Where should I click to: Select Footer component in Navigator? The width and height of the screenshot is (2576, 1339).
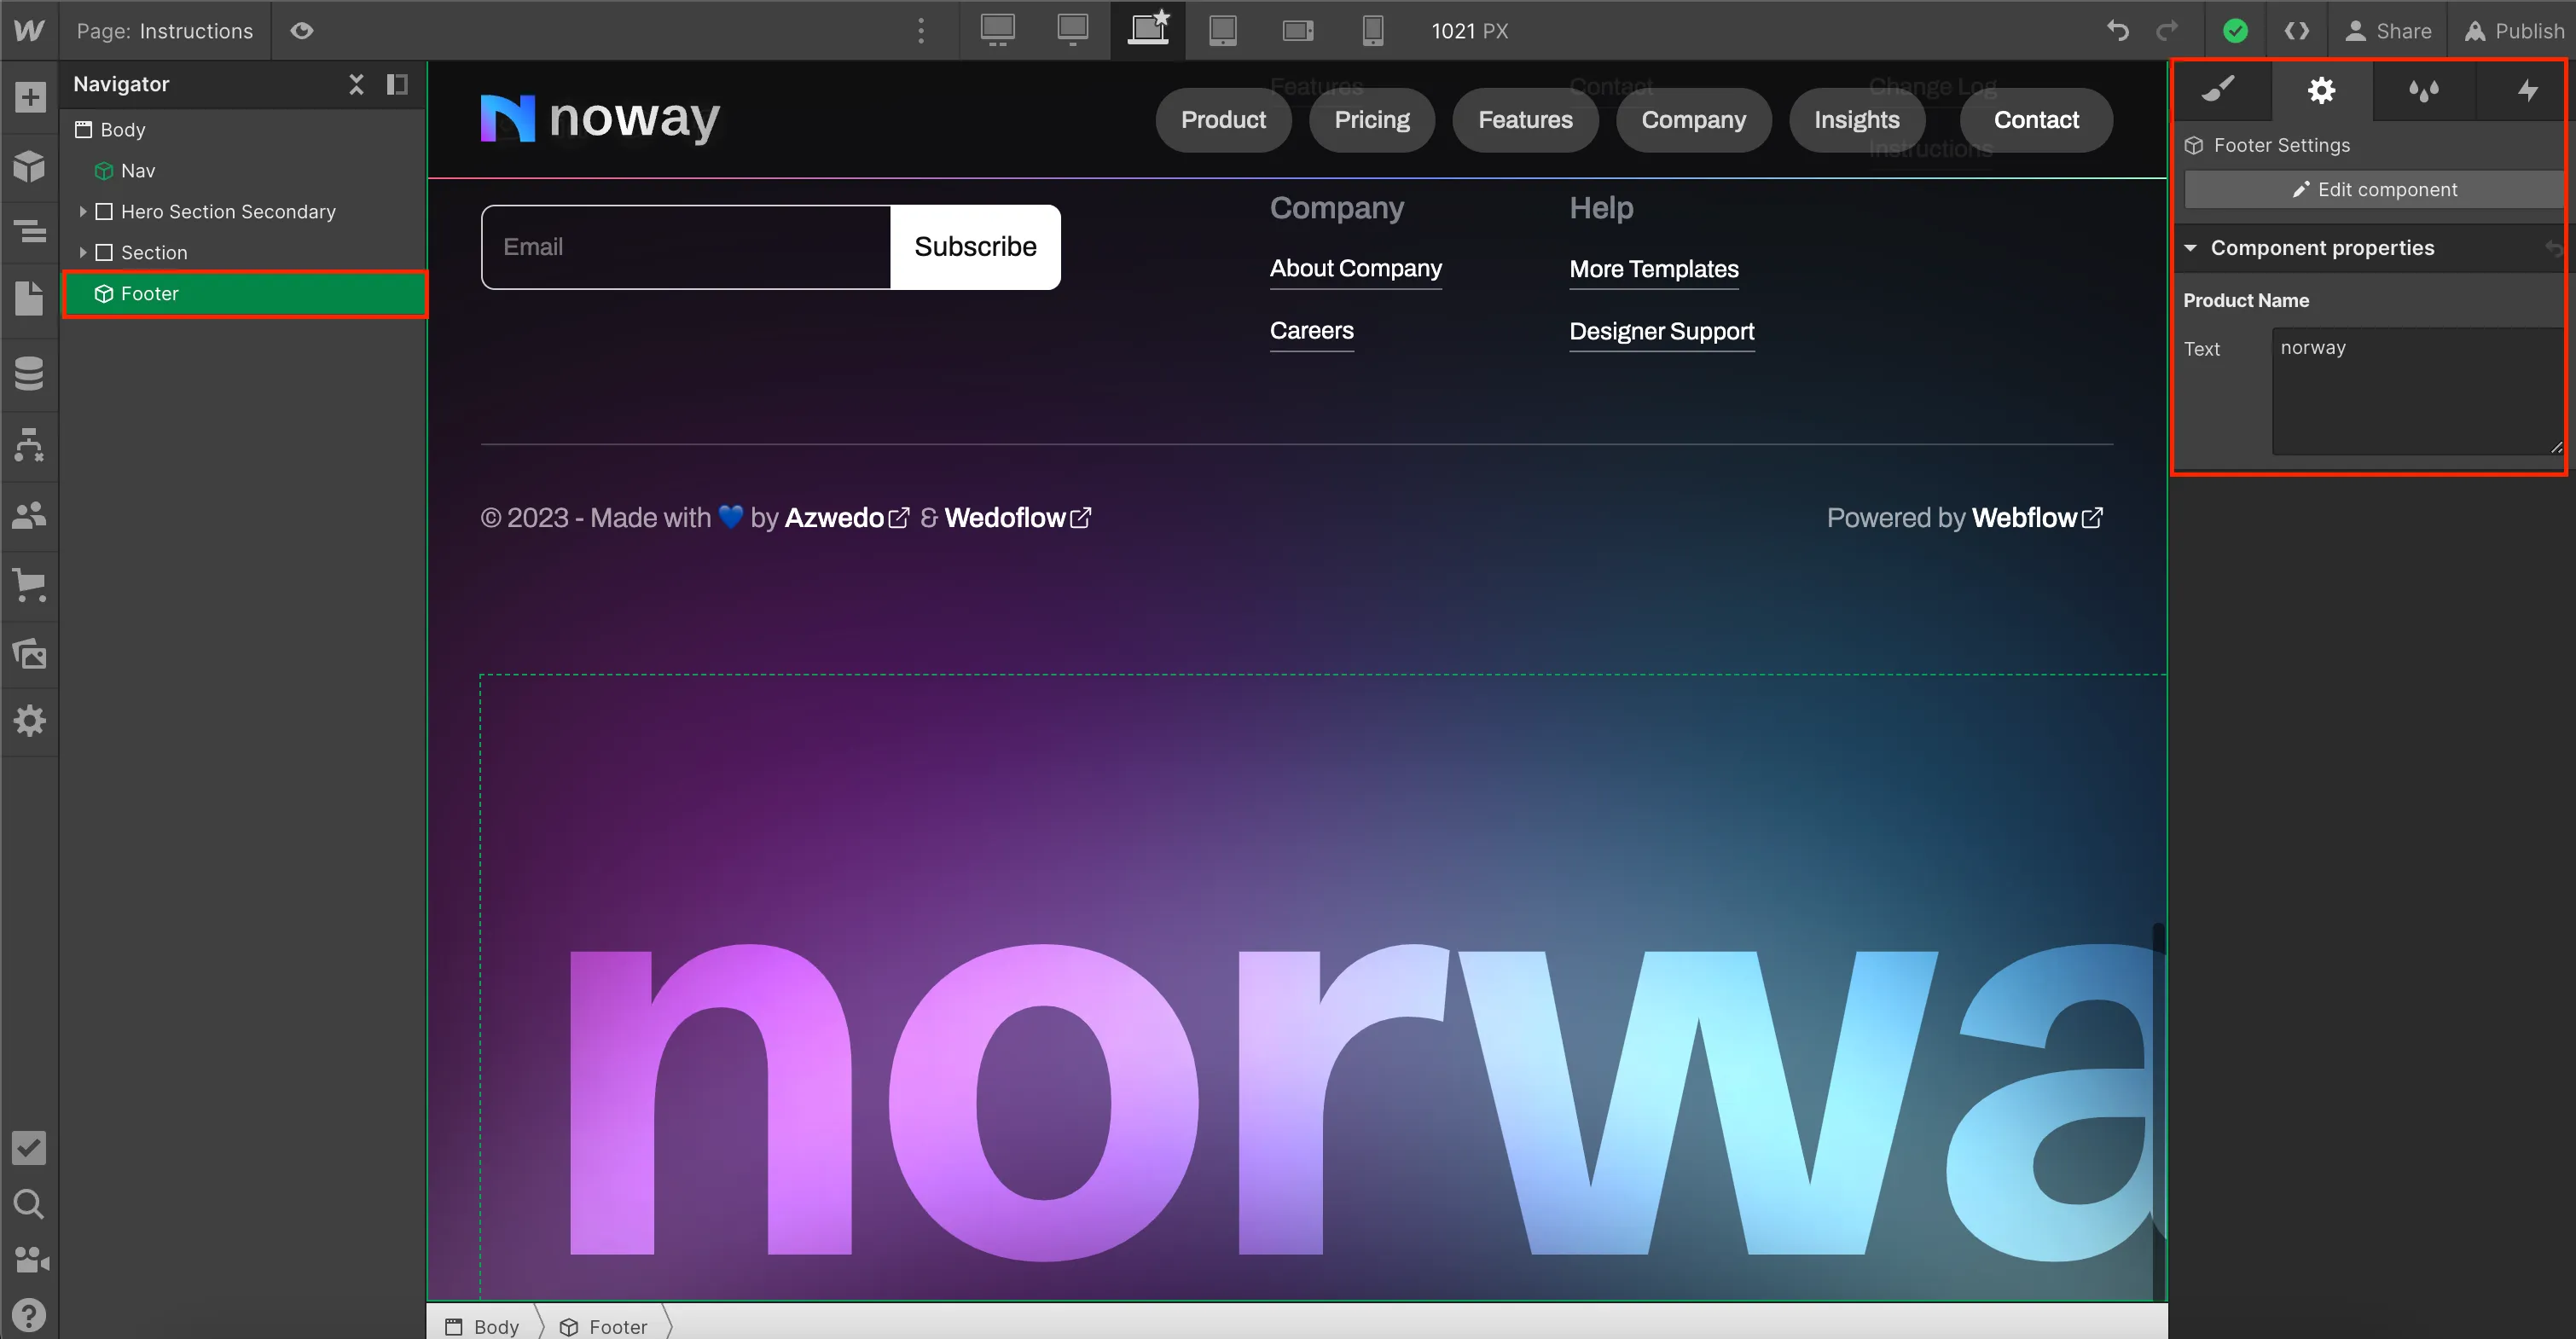245,294
